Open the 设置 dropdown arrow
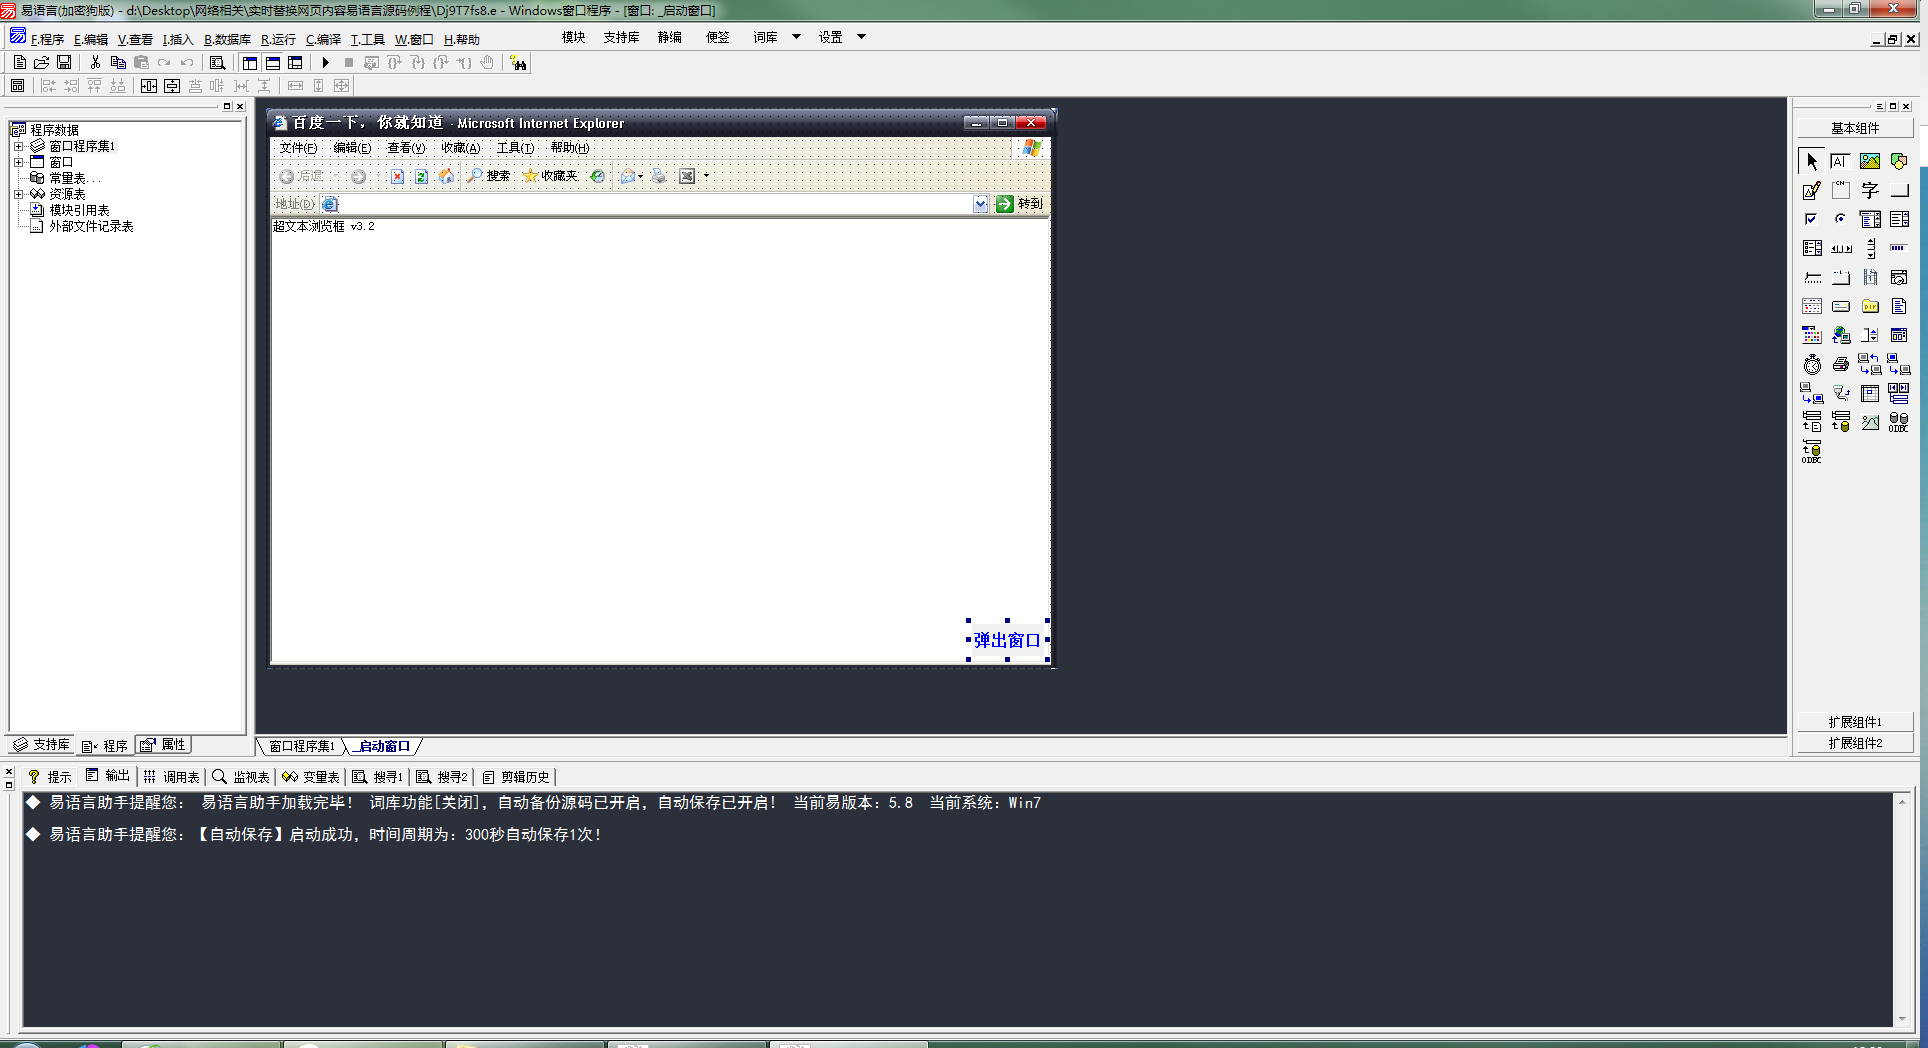The width and height of the screenshot is (1928, 1048). coord(861,37)
